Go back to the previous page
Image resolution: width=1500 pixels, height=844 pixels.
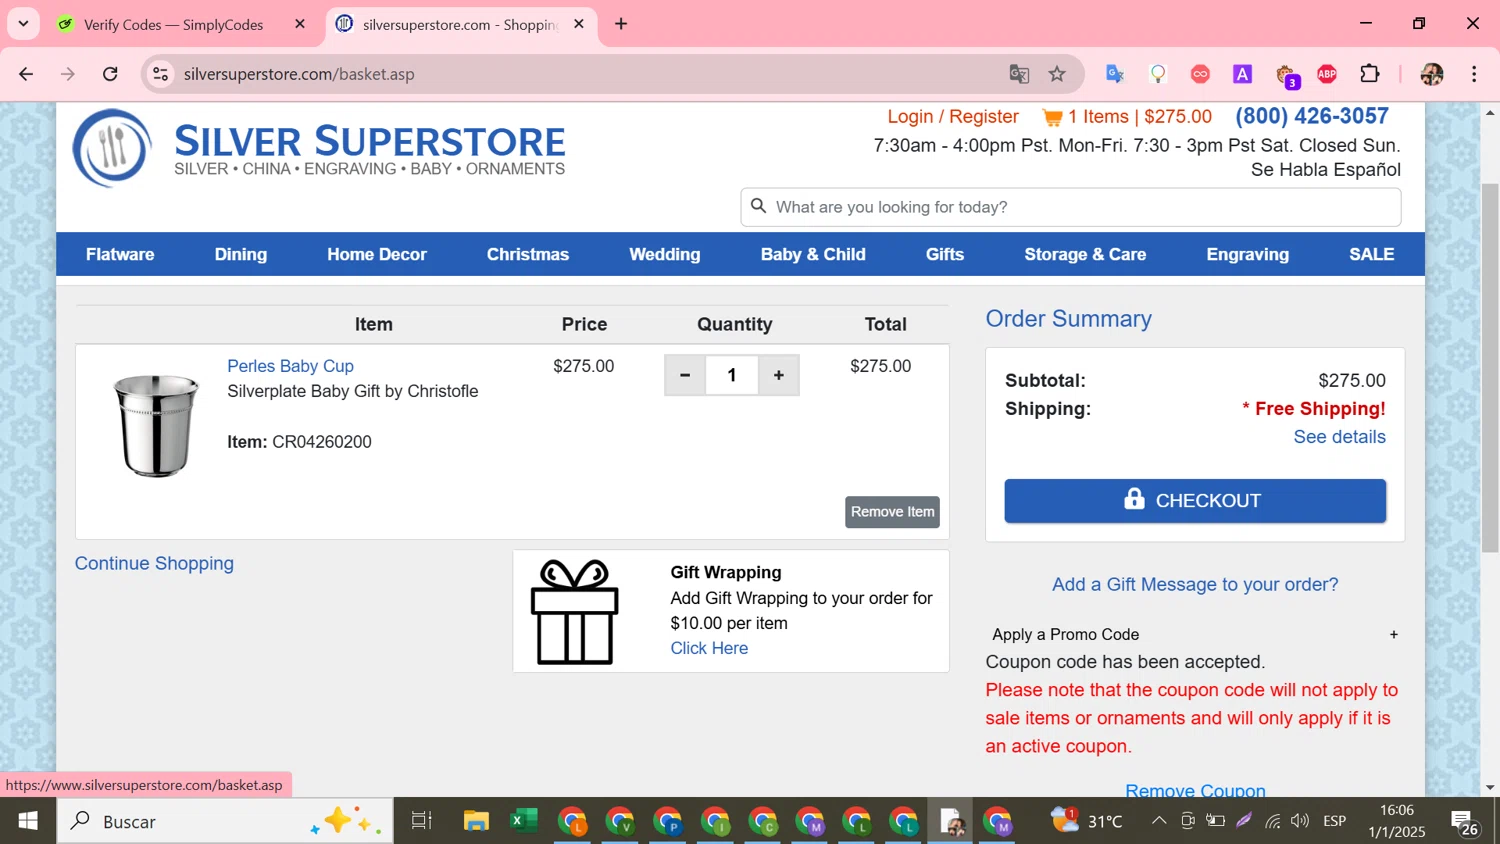click(26, 74)
